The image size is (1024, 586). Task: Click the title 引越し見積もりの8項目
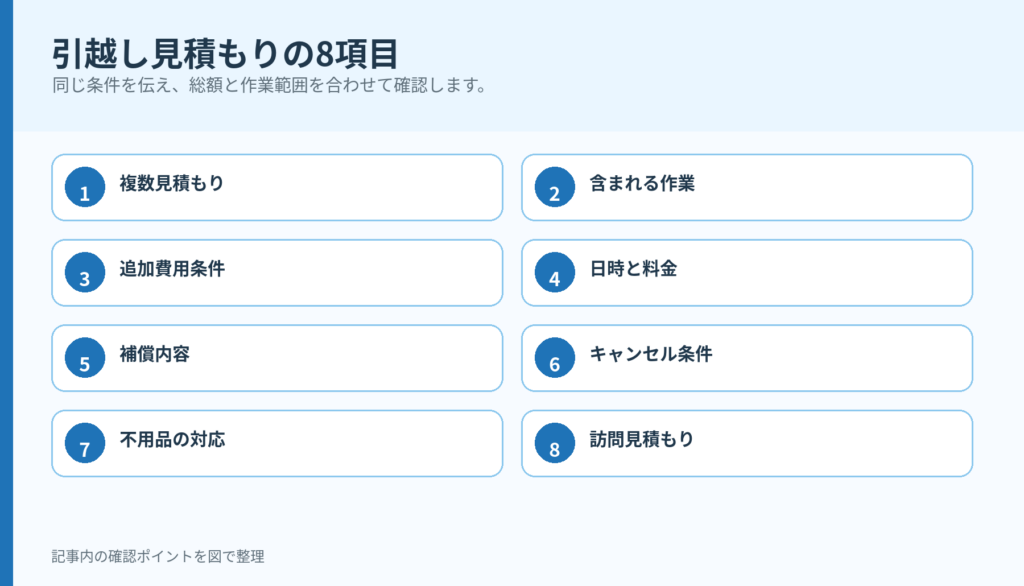(x=225, y=54)
